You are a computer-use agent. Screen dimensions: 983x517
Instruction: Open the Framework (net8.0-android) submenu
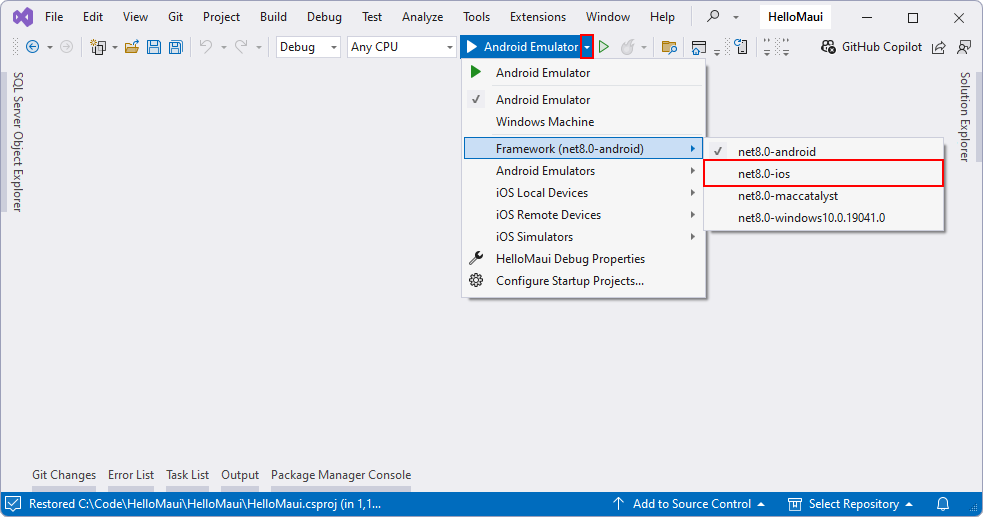pos(584,149)
